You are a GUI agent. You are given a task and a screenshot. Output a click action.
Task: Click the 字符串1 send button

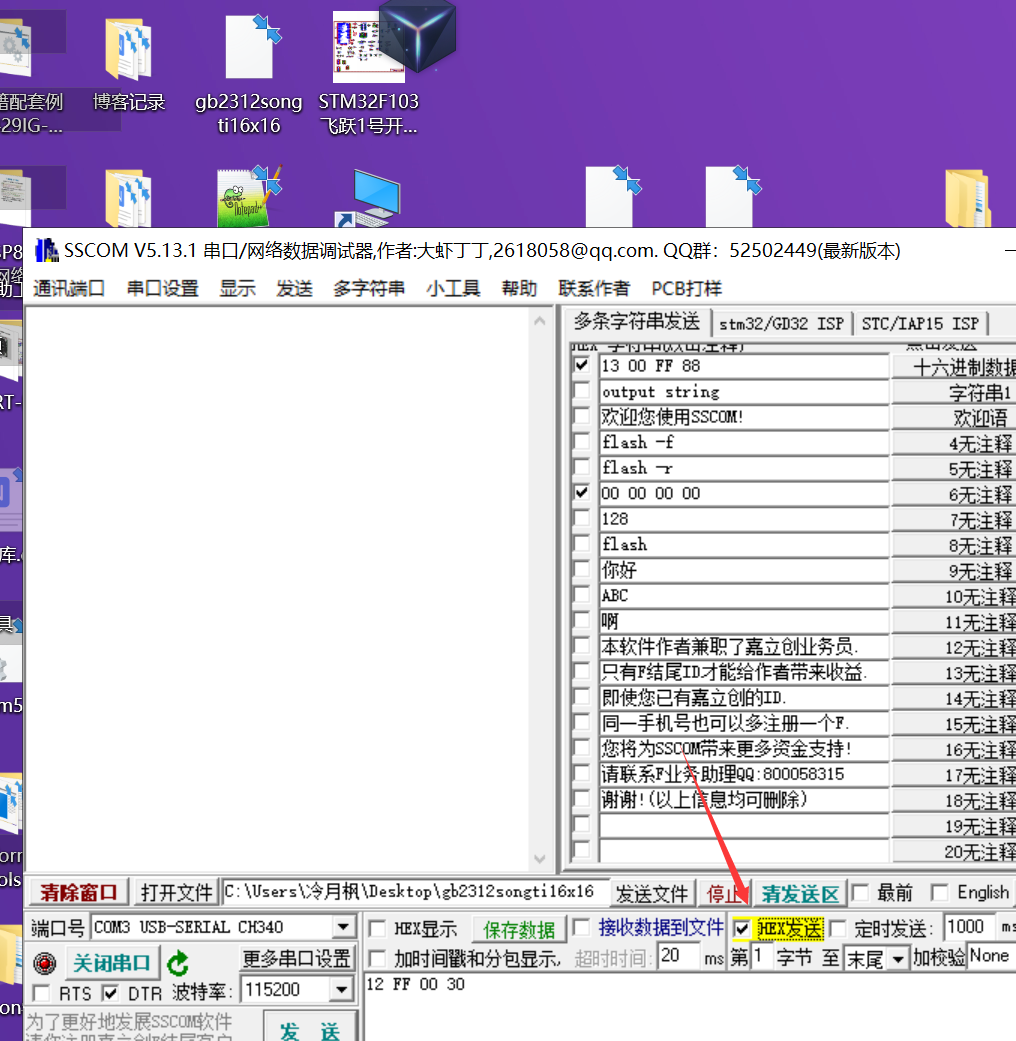[x=954, y=392]
